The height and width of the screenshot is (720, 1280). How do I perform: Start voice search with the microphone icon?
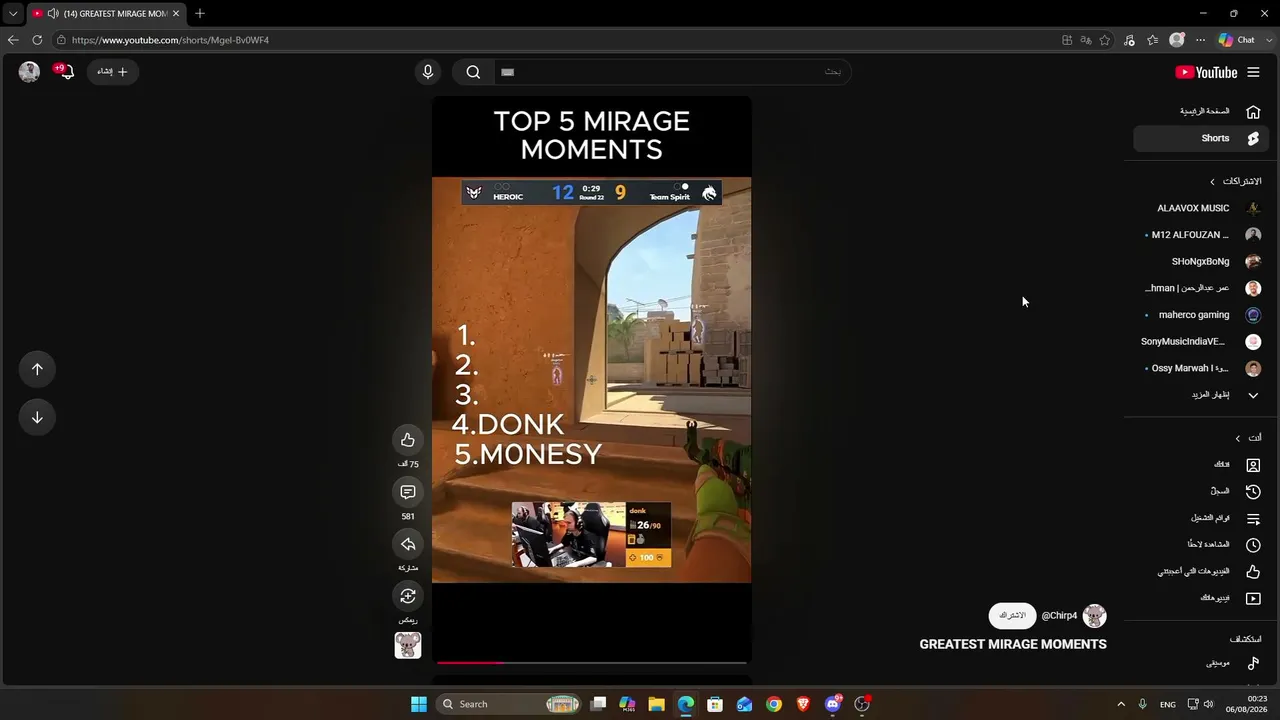tap(428, 72)
